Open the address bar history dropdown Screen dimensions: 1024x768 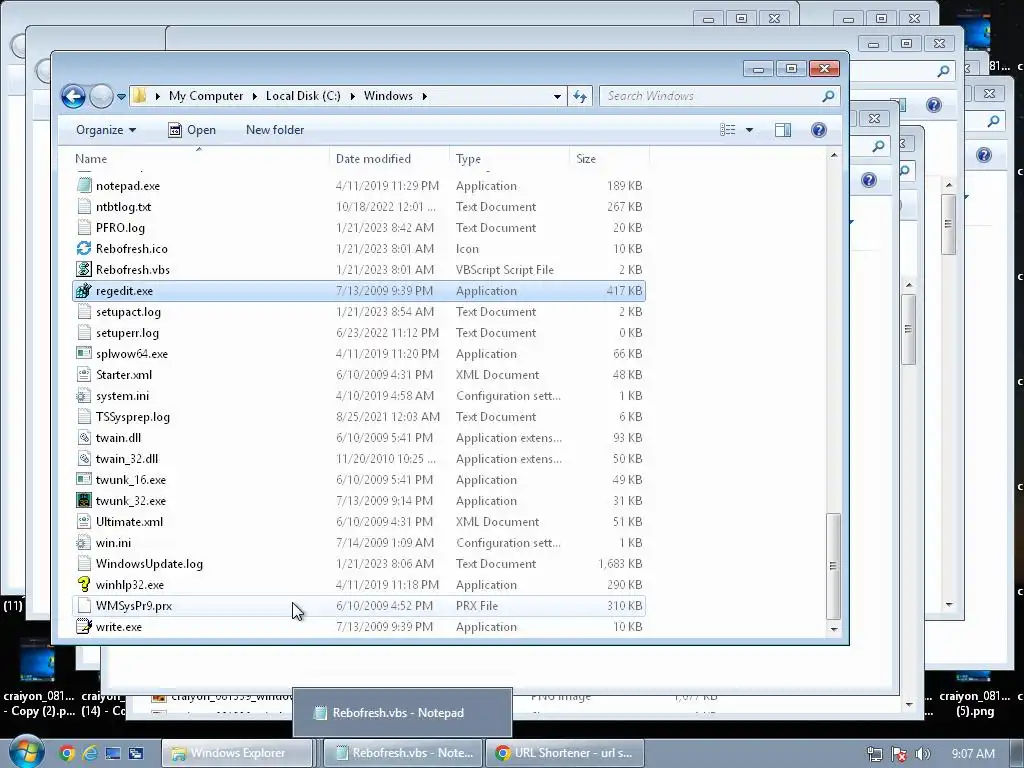coord(557,96)
